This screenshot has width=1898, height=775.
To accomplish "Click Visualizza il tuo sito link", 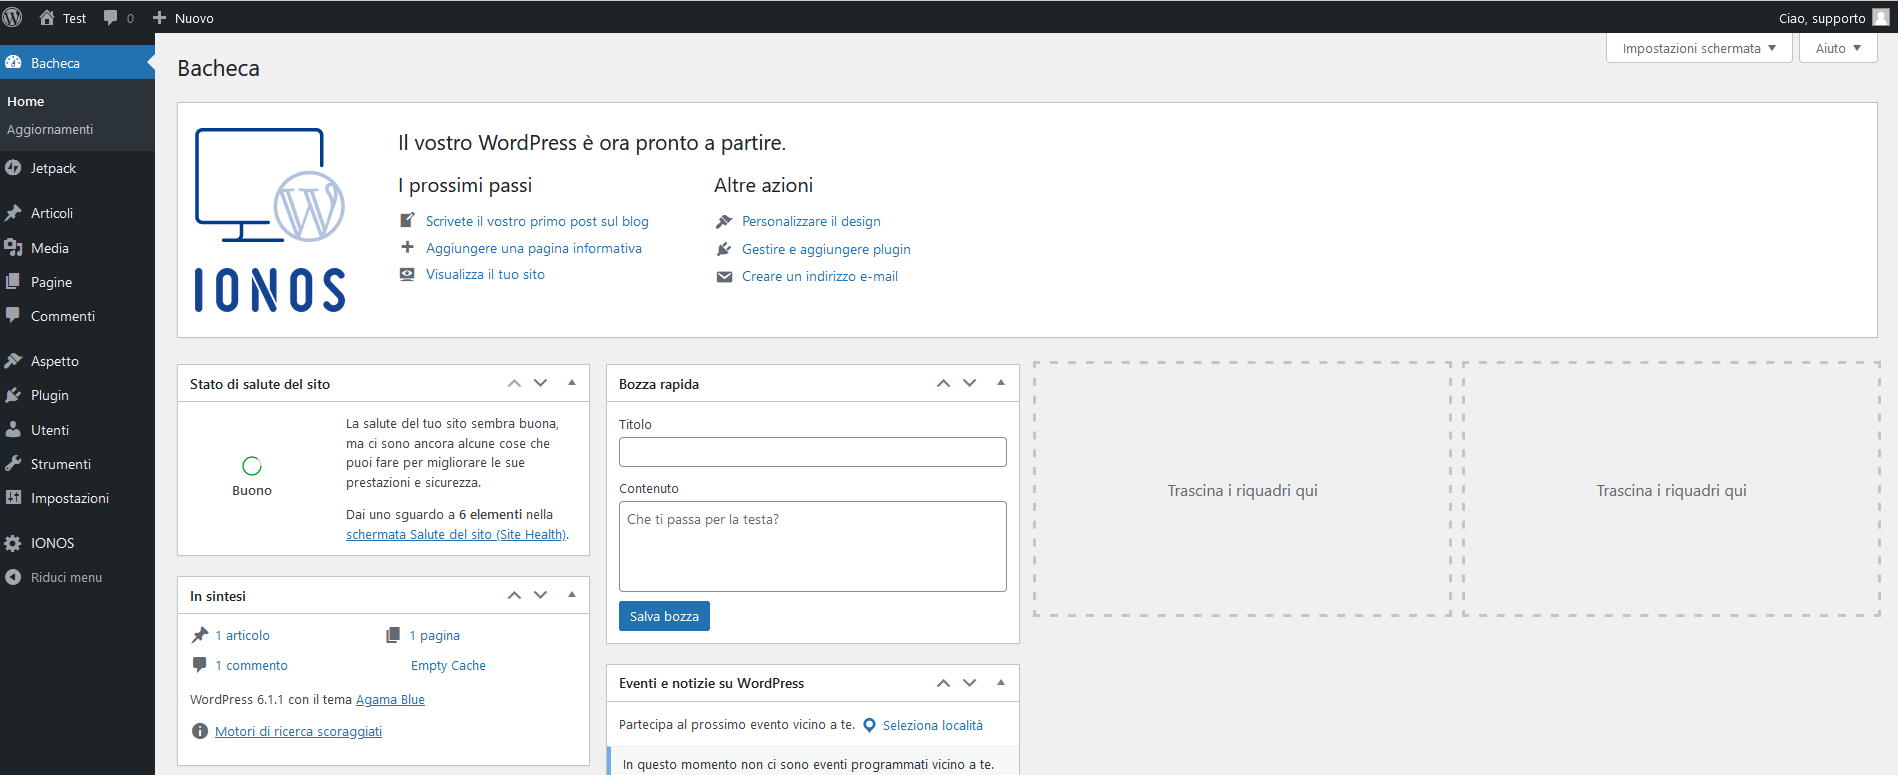I will click(485, 274).
